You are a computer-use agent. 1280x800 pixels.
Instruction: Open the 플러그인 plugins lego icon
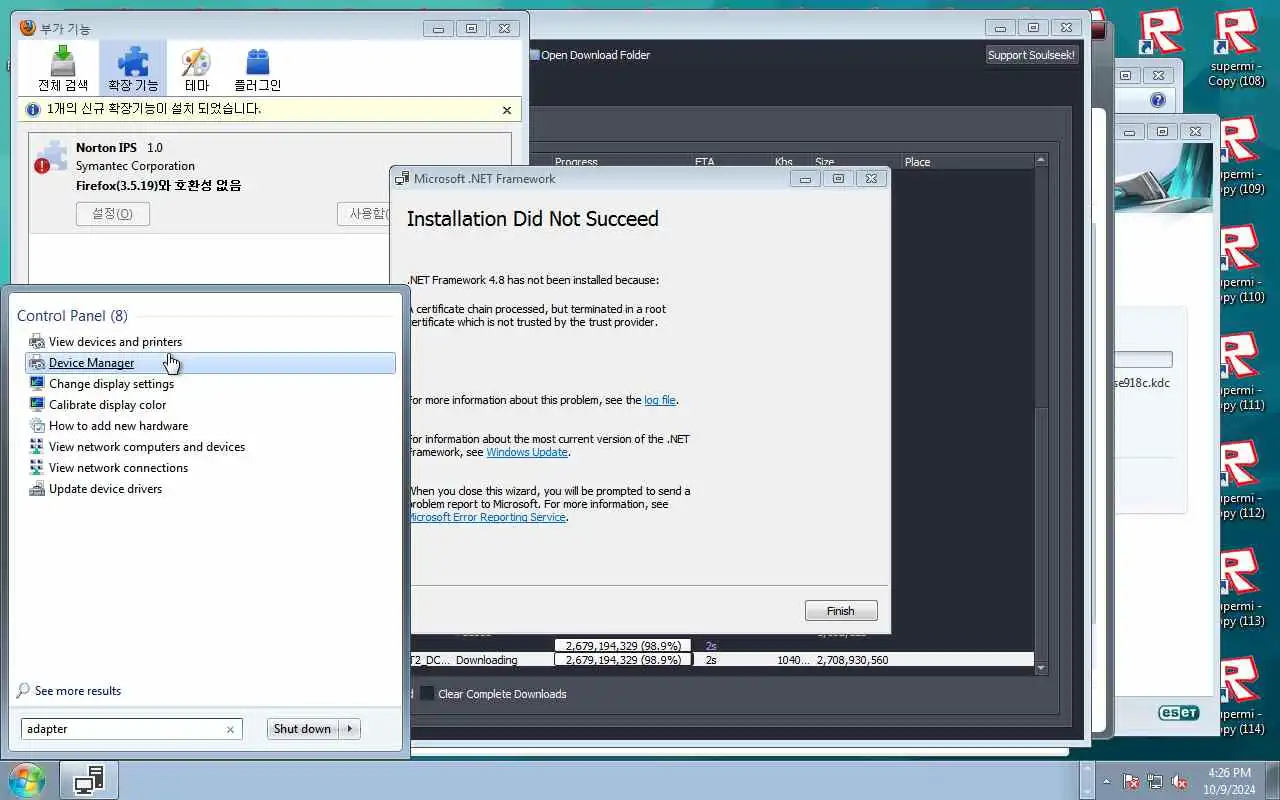[x=257, y=68]
